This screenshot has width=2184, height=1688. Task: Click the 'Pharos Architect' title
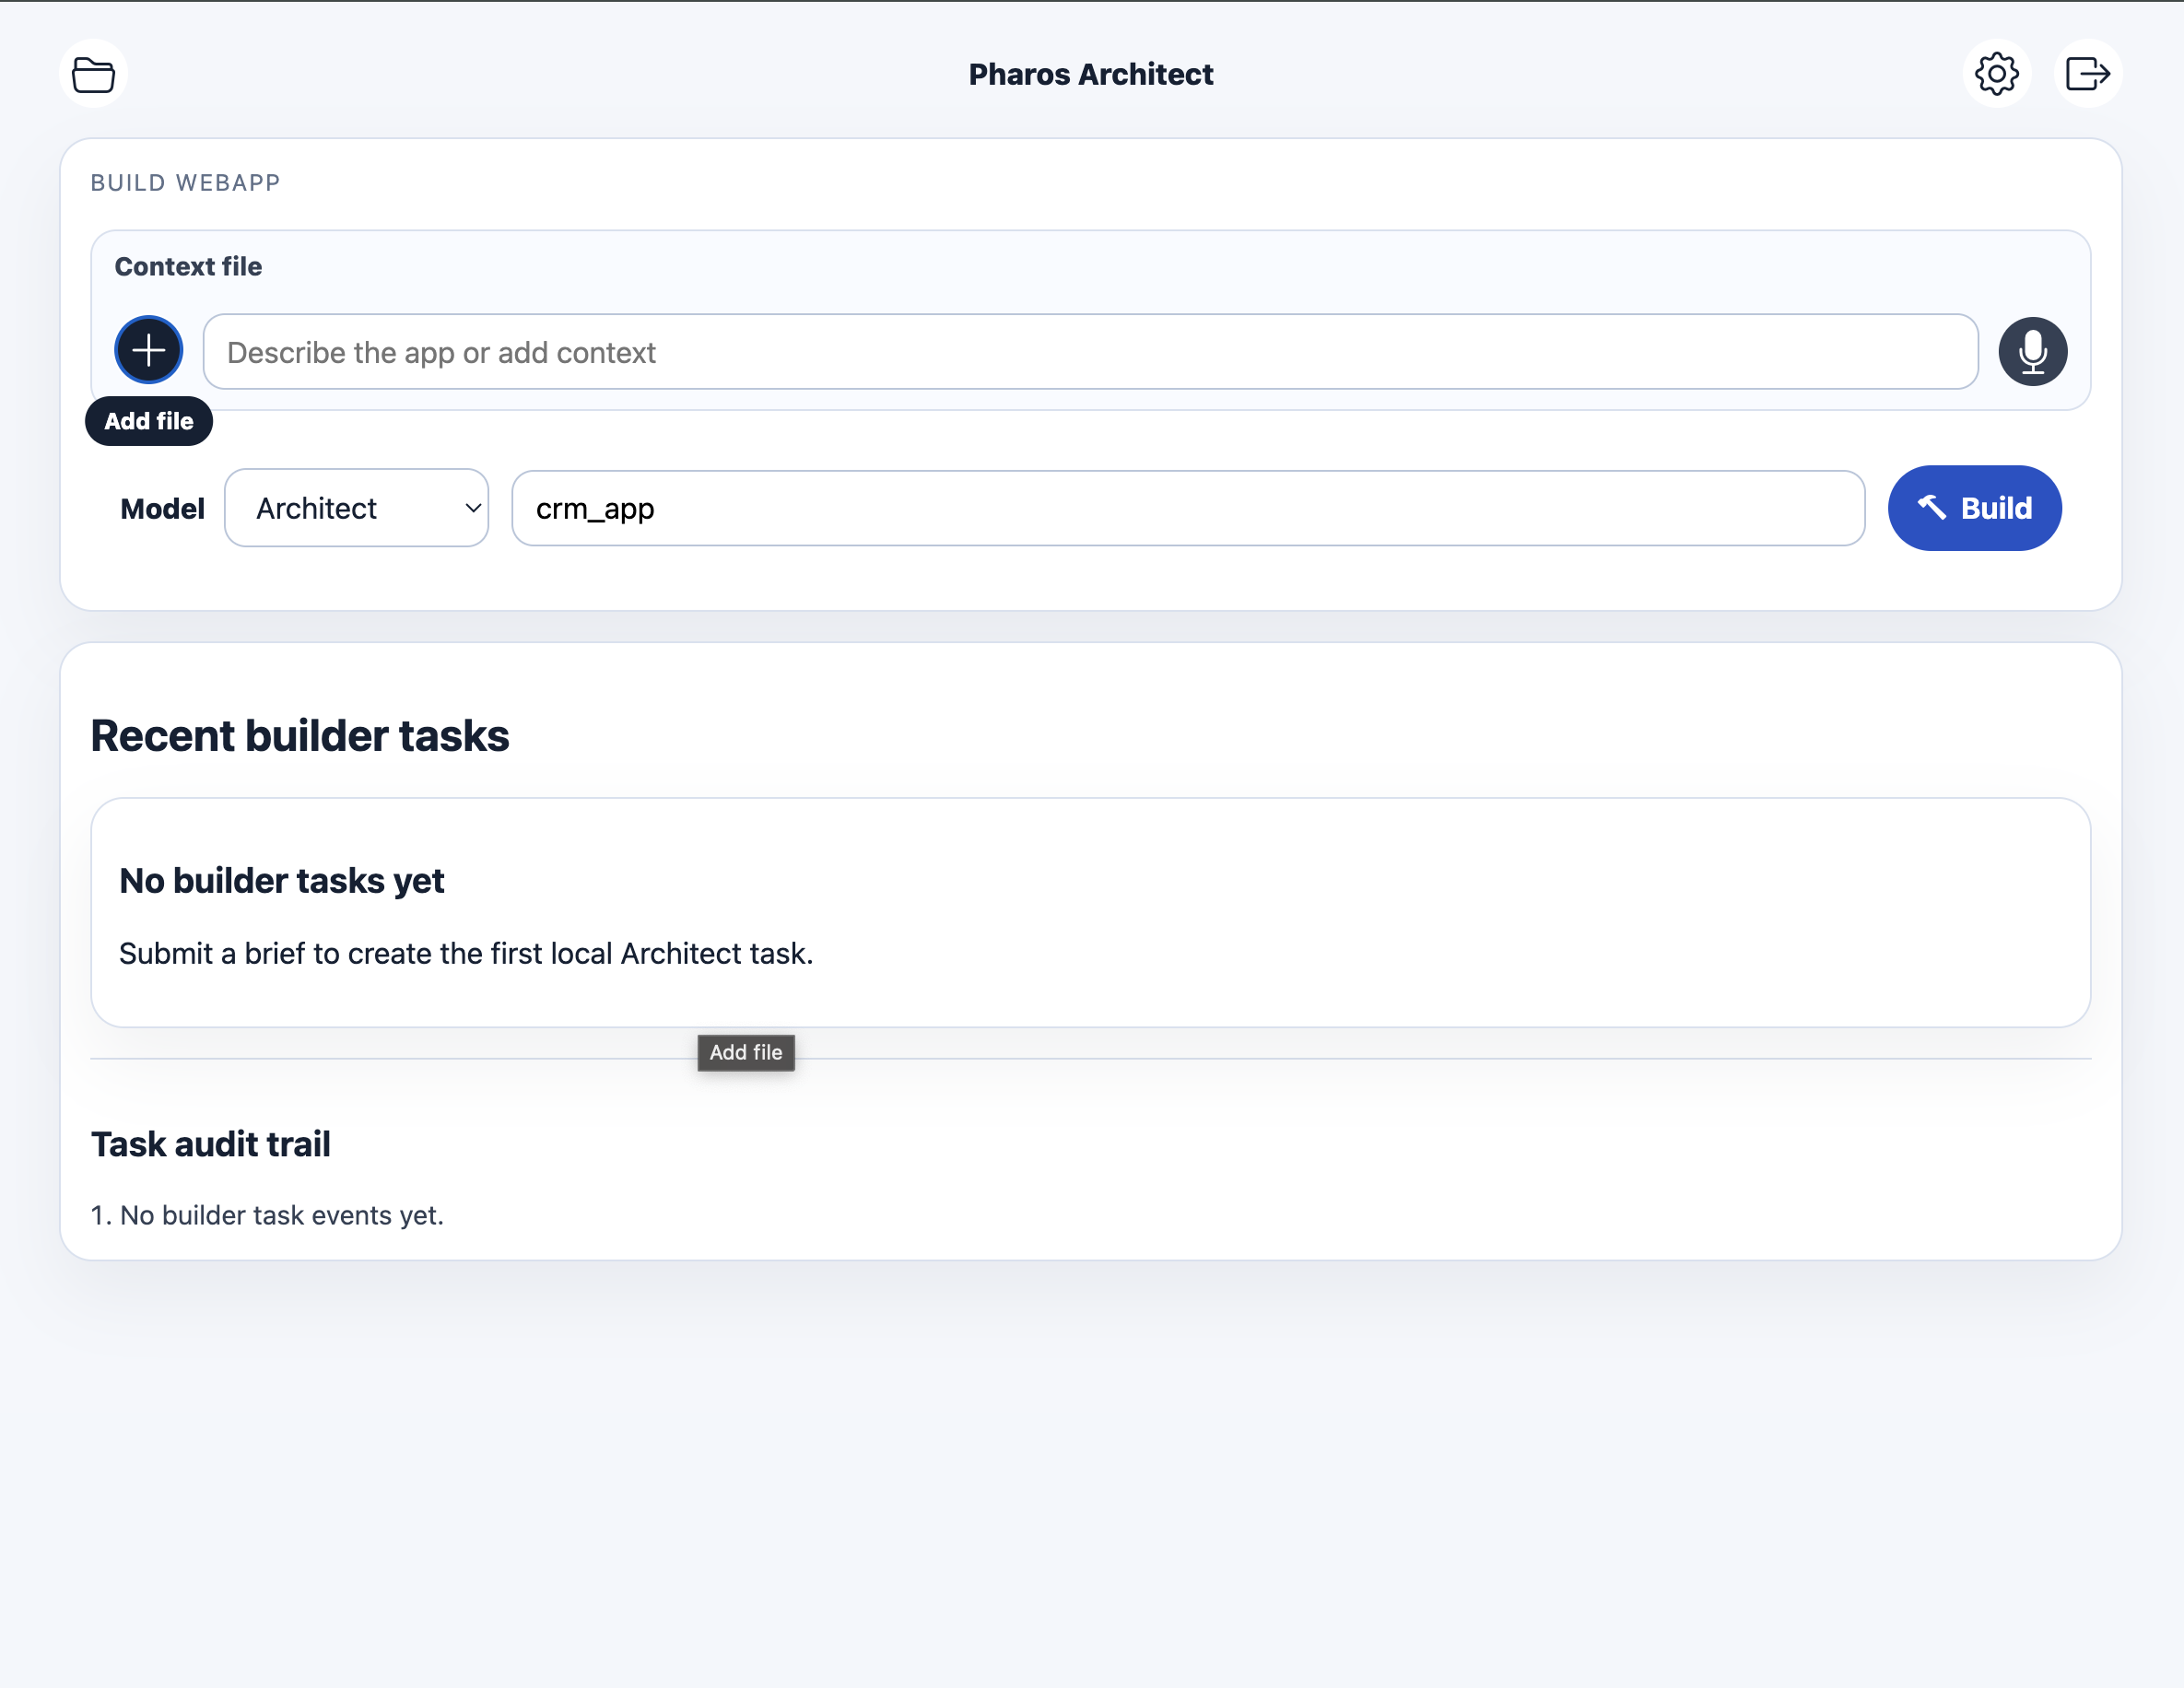(x=1091, y=74)
